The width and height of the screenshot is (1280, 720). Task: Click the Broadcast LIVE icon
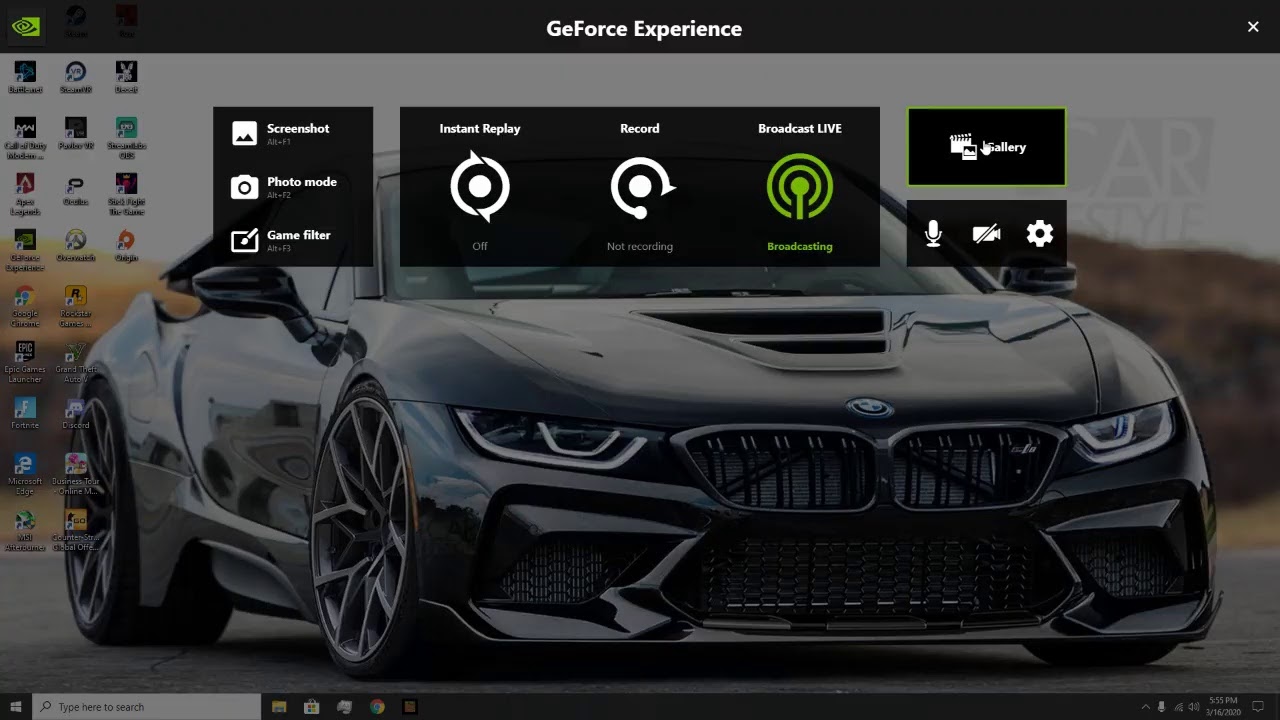799,186
